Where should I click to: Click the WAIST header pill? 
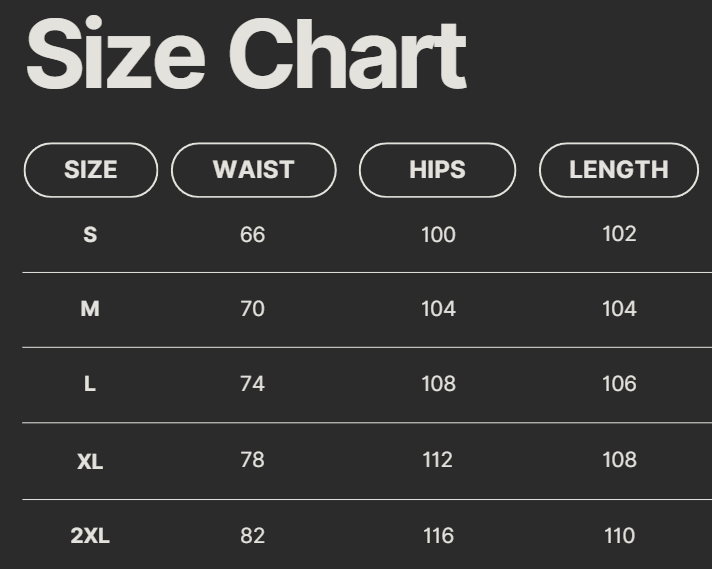coord(254,170)
